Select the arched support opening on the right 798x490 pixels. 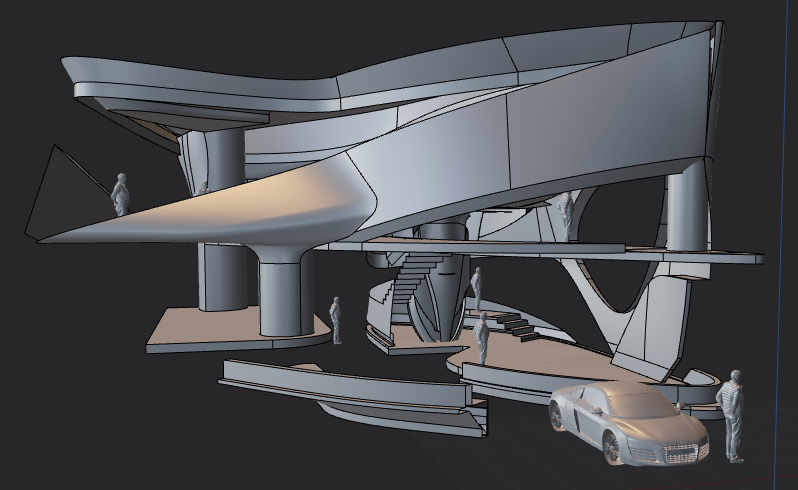pos(620,285)
